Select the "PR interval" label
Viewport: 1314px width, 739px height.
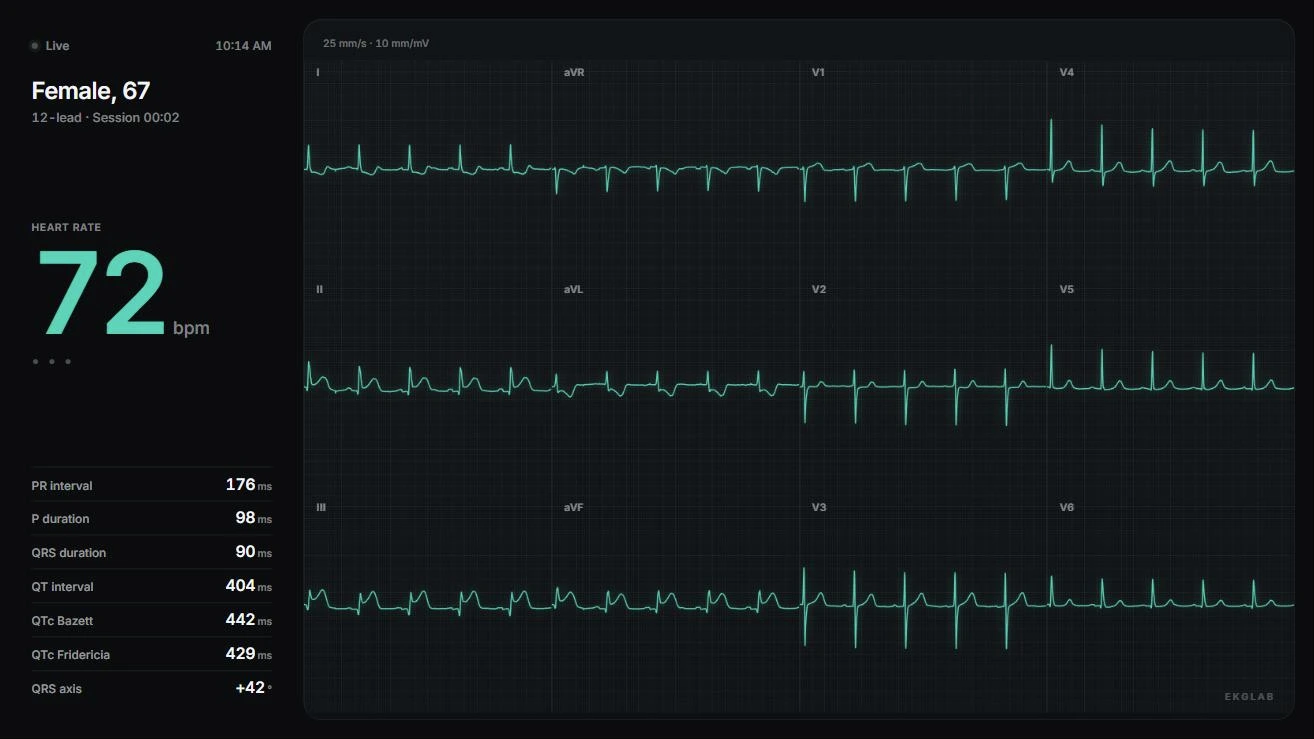(x=62, y=486)
